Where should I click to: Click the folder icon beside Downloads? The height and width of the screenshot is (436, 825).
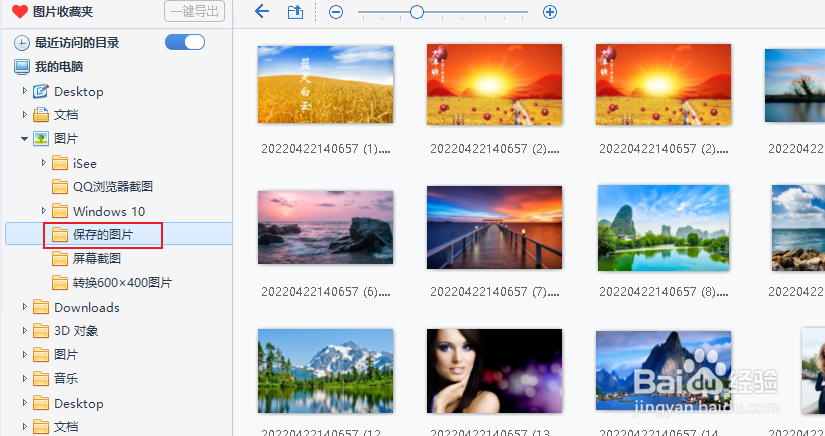41,307
